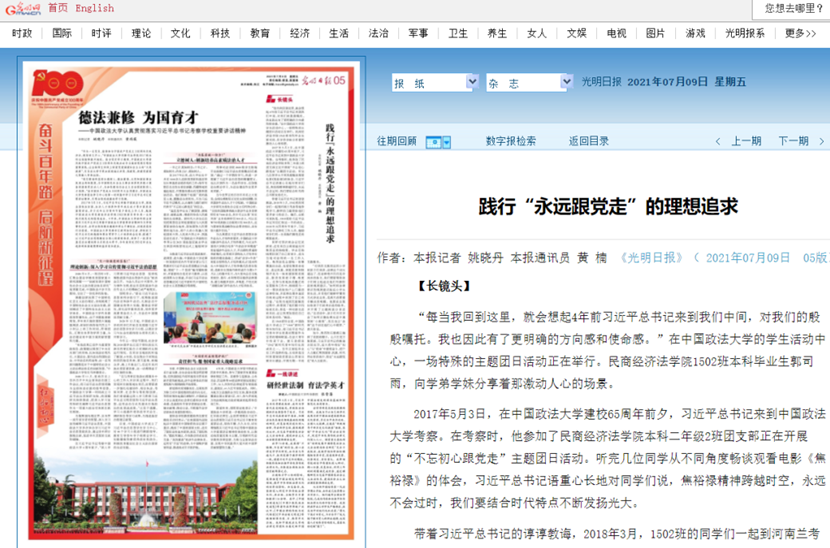830x548 pixels.
Task: Open the 电视 menu item
Action: pos(616,33)
